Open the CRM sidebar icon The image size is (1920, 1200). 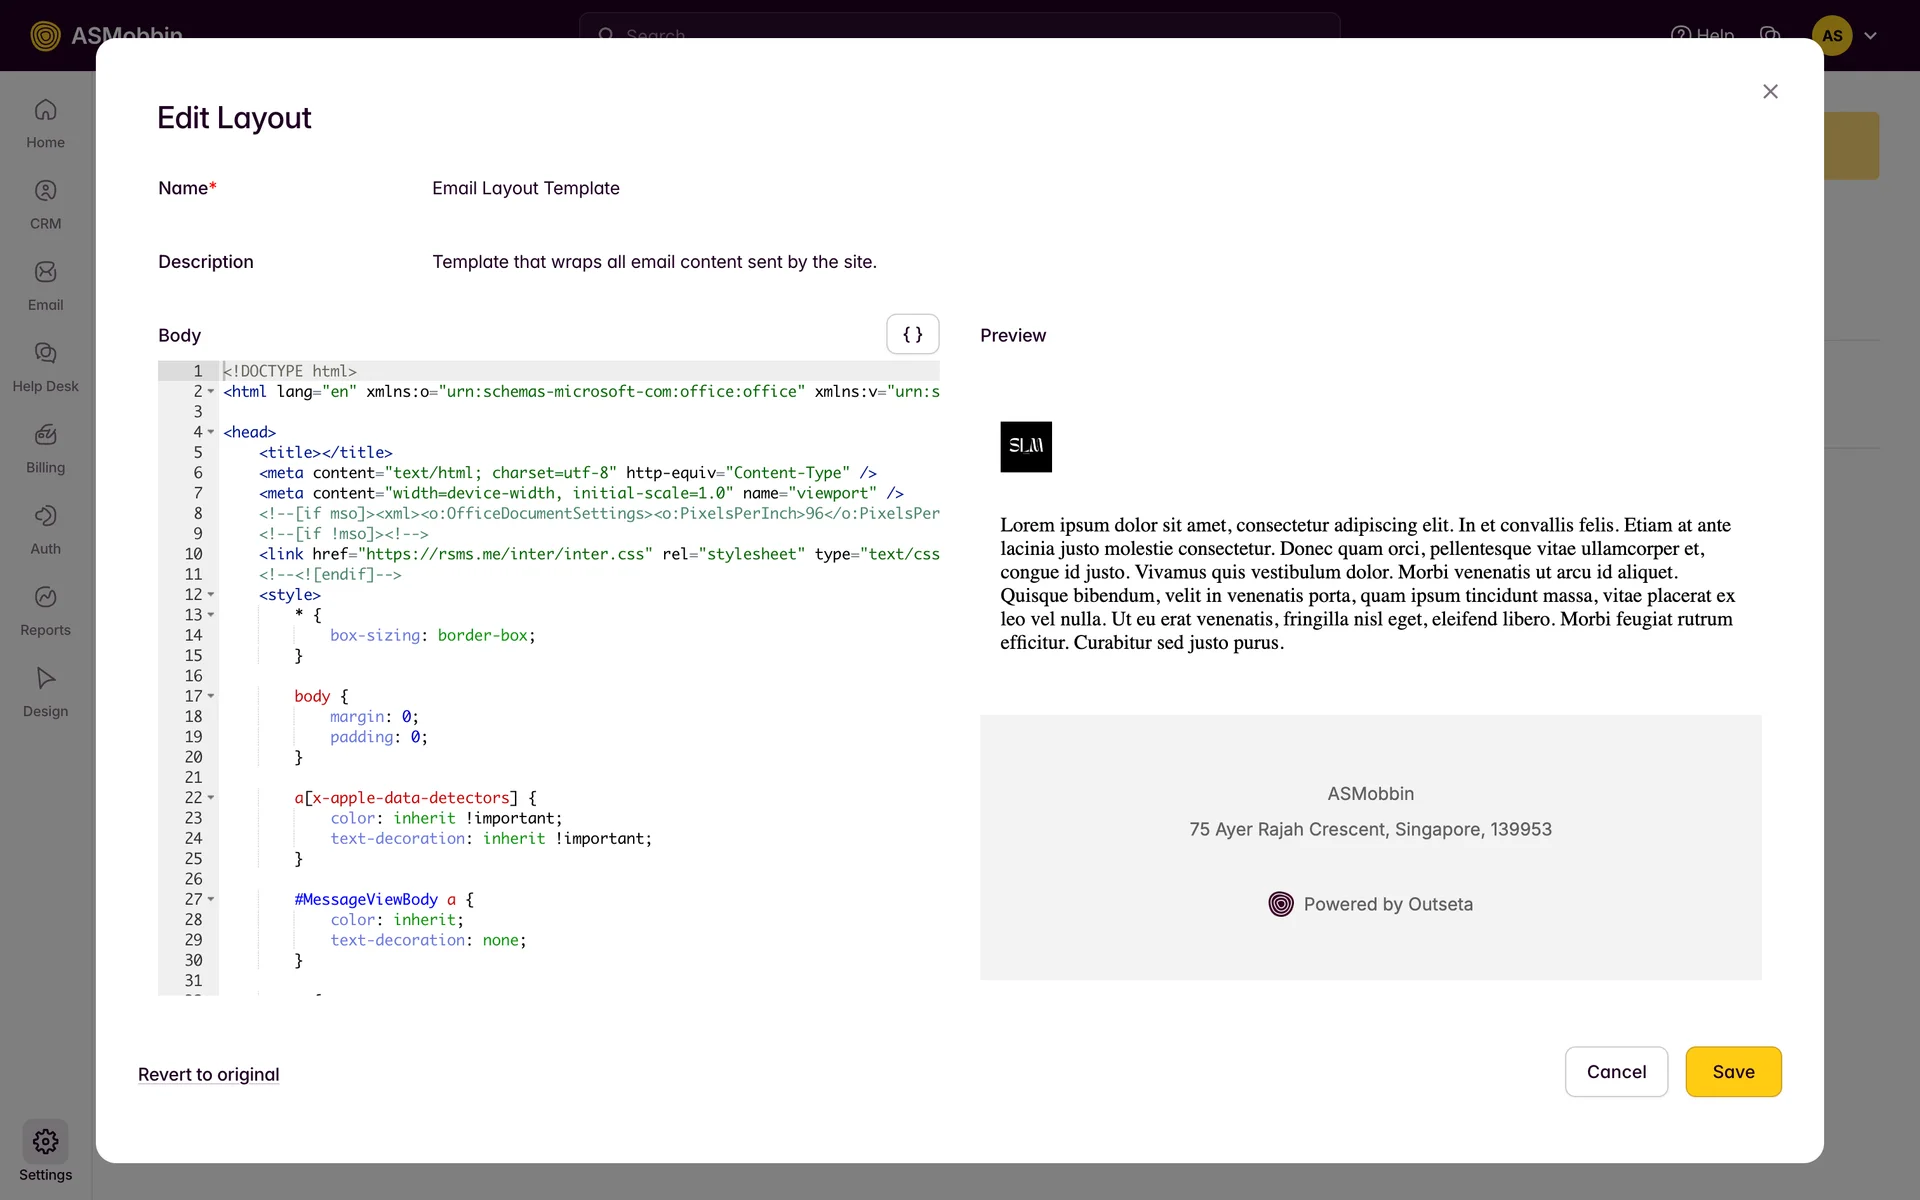pyautogui.click(x=45, y=191)
